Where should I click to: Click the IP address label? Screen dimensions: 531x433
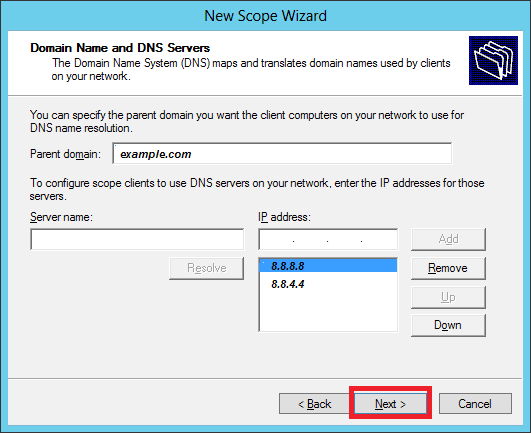point(284,217)
